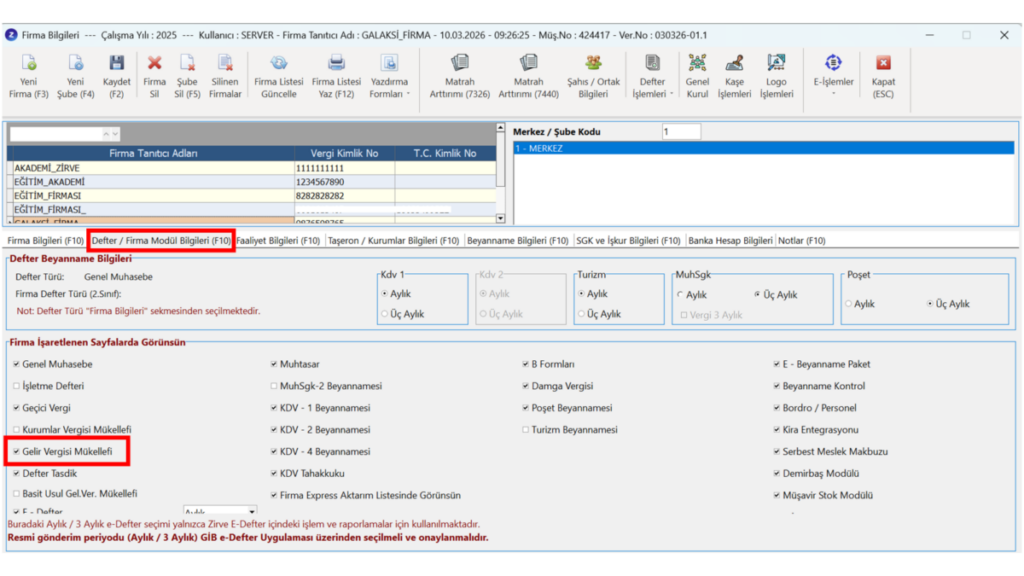Close the window with Kapat (ESC)
Screen dimensions: 1024x576
point(883,76)
